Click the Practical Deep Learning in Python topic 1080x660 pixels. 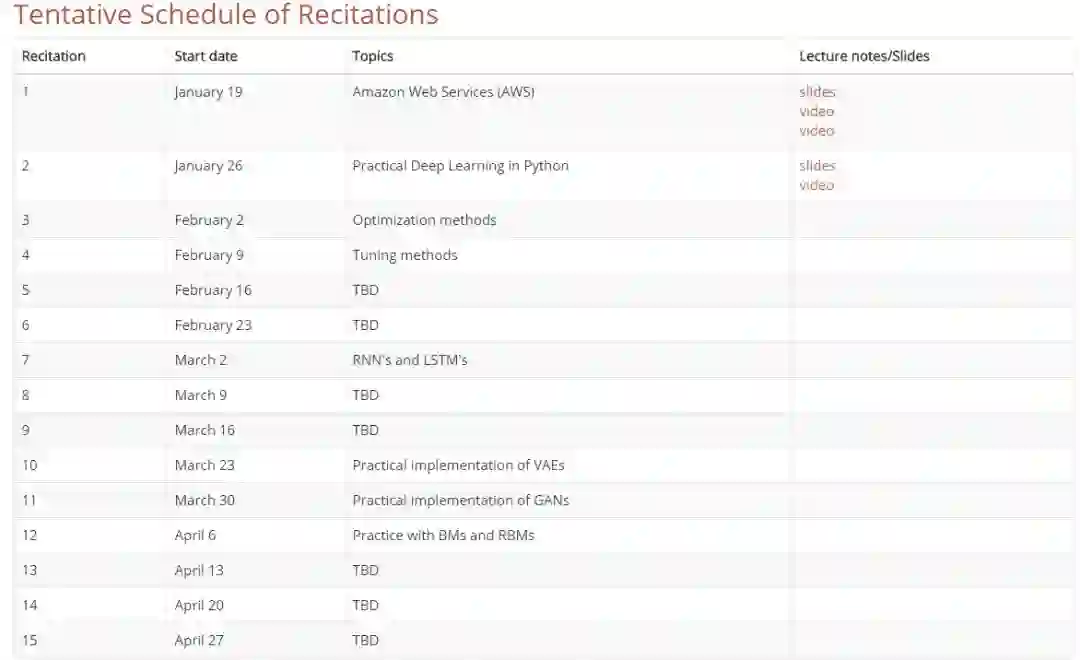click(460, 166)
